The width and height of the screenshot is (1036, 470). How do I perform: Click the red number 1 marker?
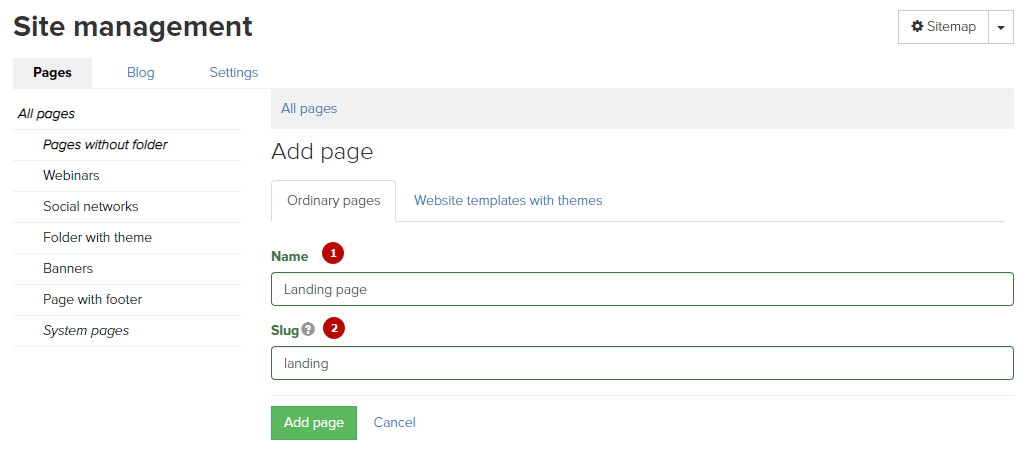(333, 253)
